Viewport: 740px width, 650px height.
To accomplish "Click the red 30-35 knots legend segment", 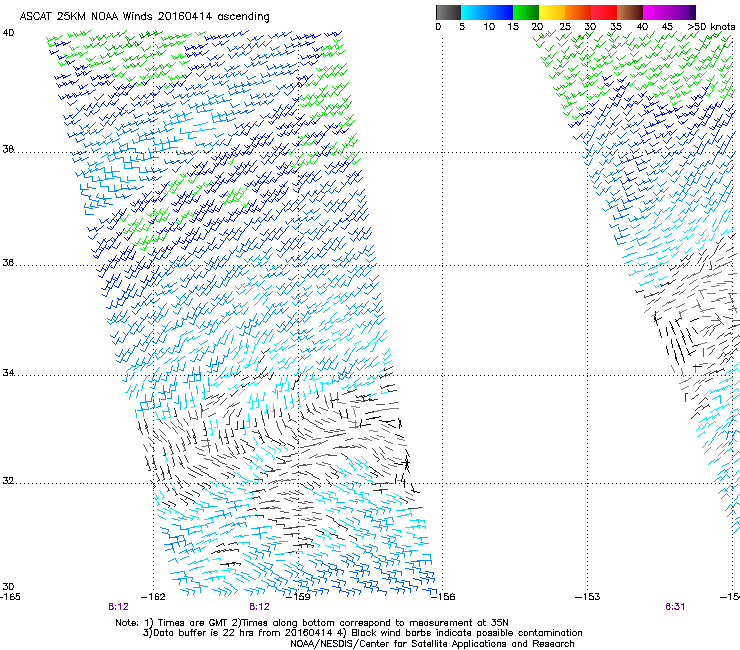I will [604, 12].
